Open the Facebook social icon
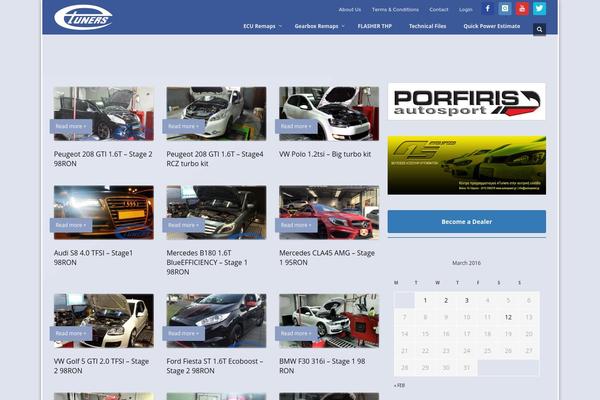 coord(488,8)
